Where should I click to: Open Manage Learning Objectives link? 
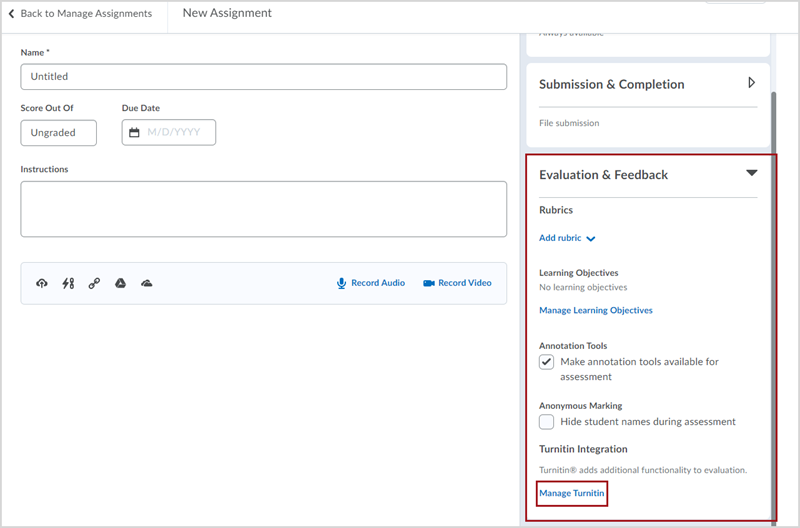point(595,310)
